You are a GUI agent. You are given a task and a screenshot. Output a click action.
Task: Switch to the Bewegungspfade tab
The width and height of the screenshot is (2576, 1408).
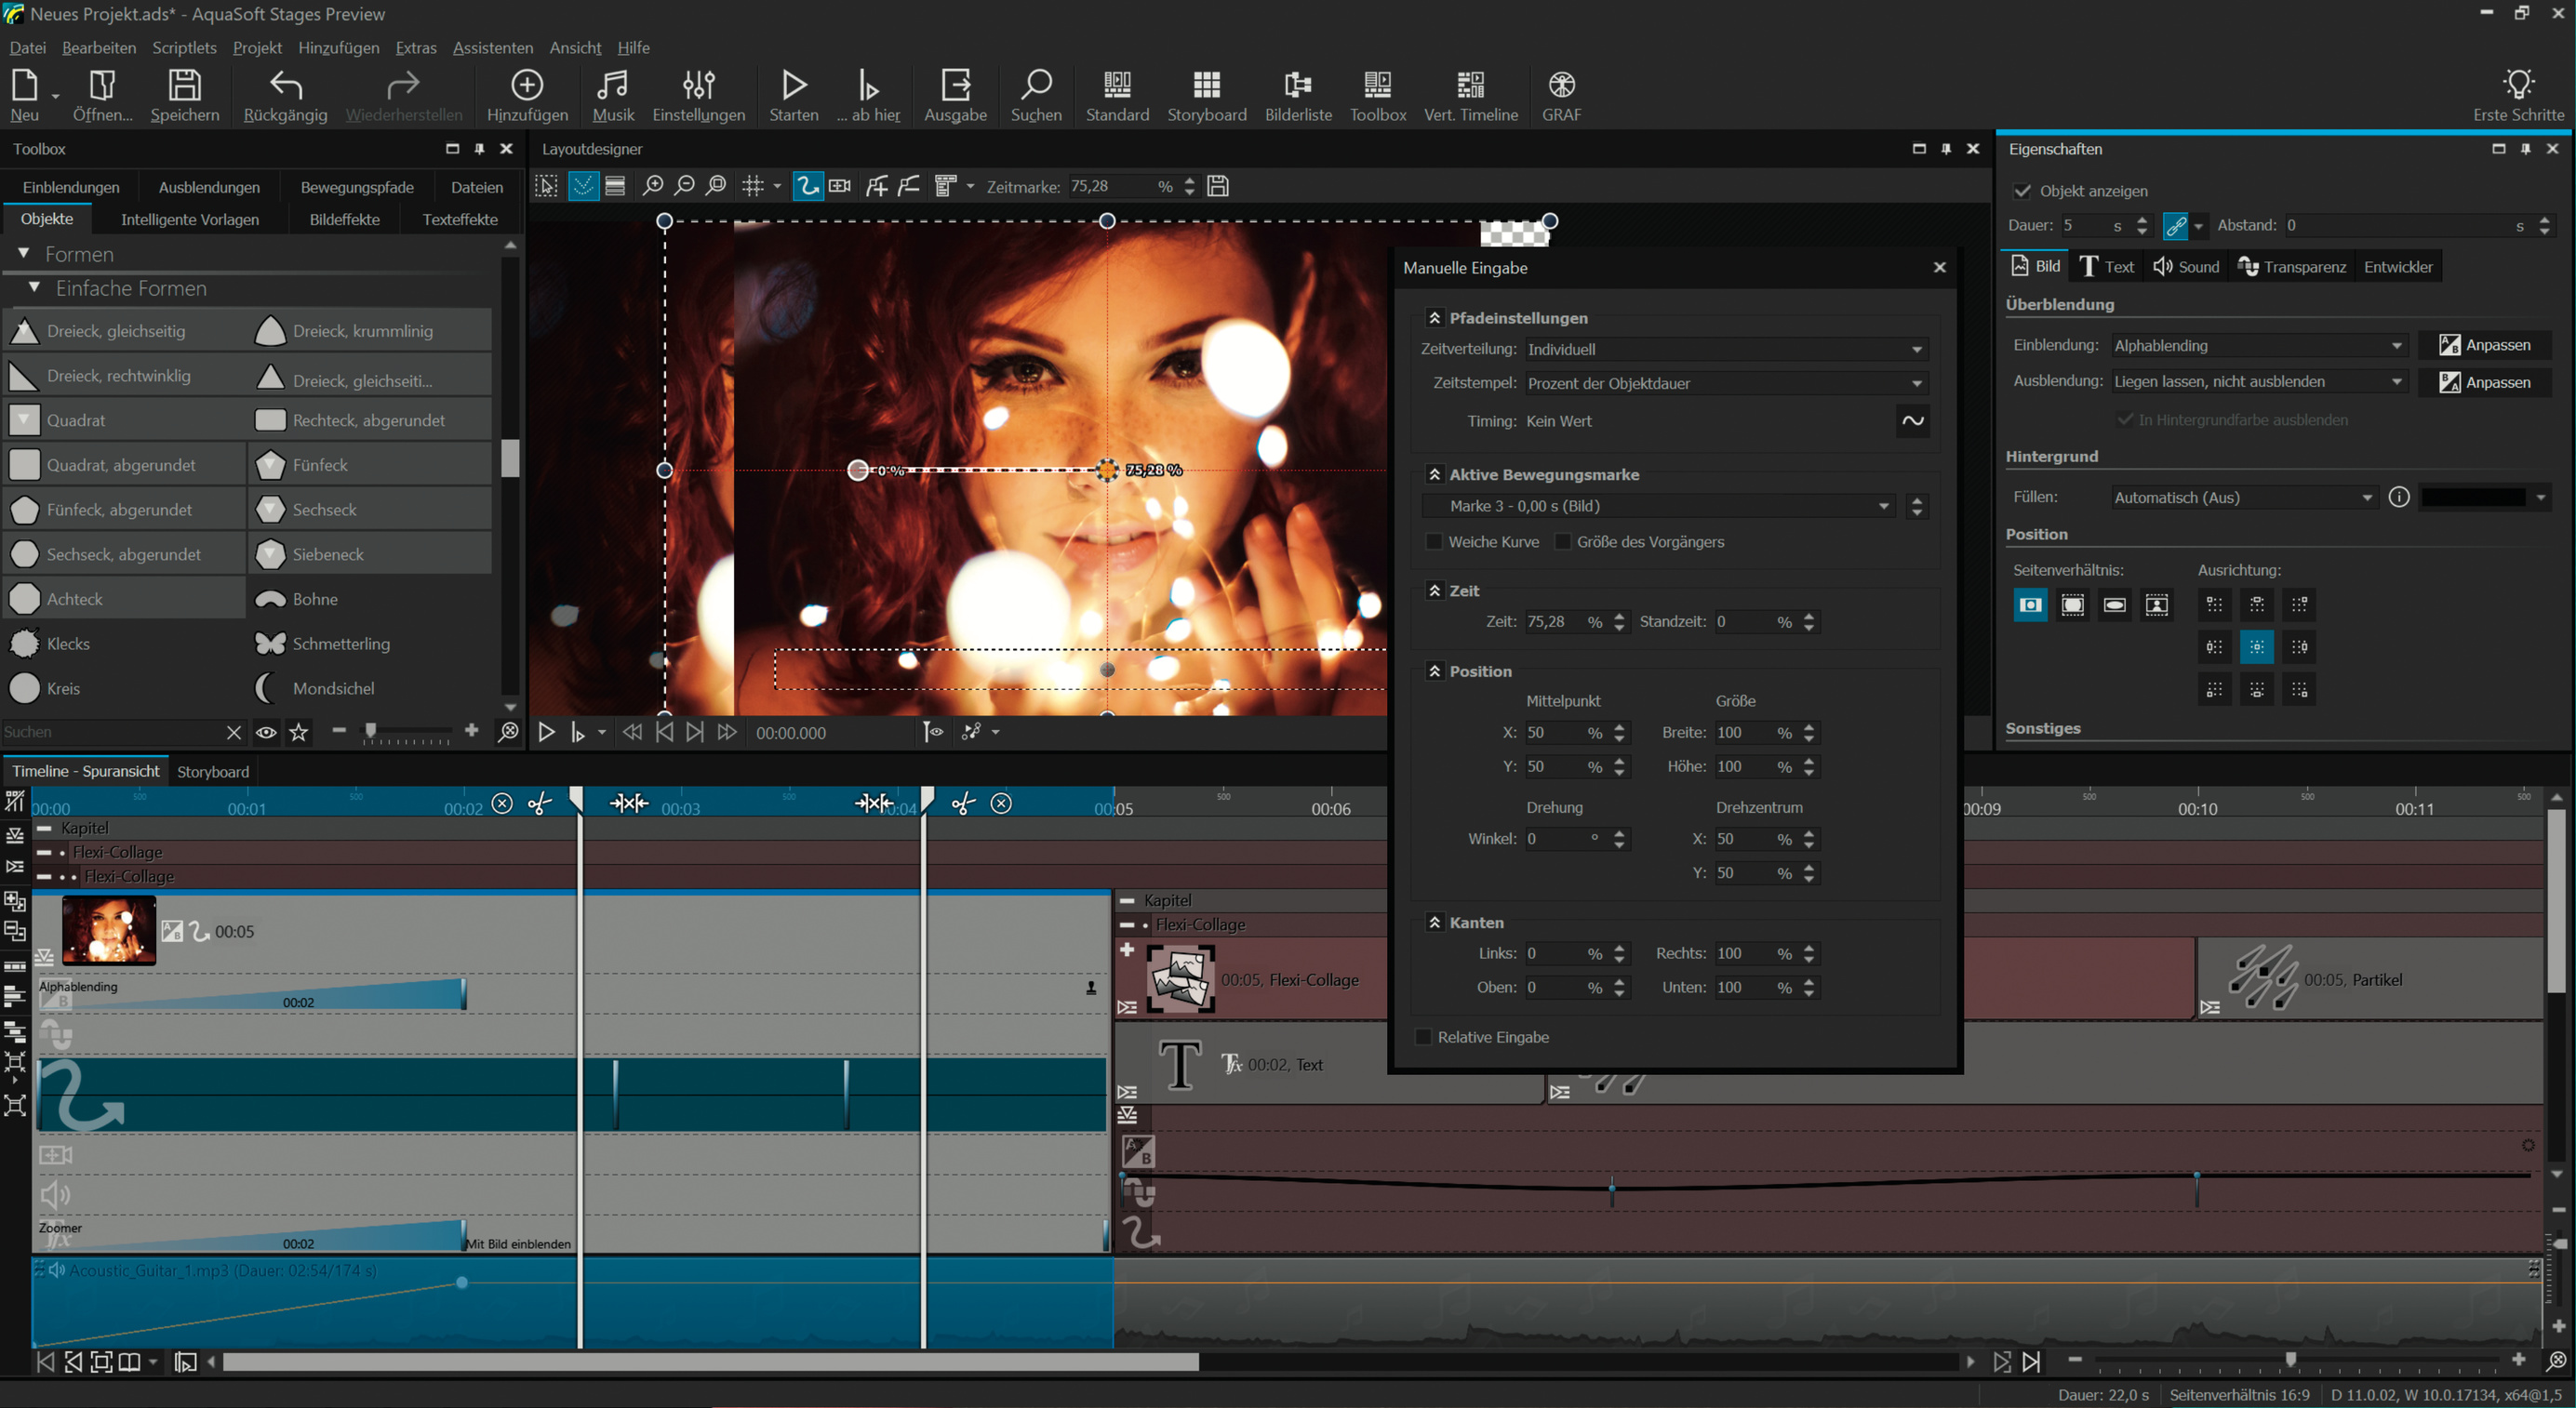[357, 187]
